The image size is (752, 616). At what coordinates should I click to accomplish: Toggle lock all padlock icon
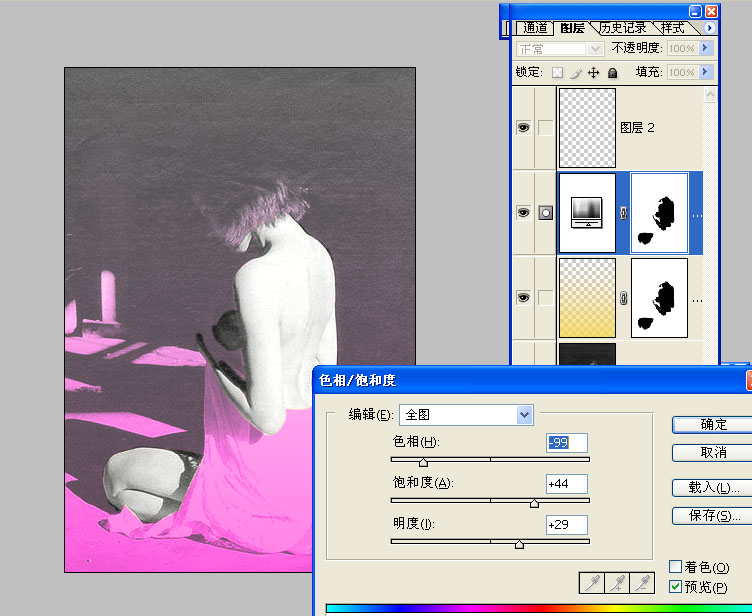click(612, 72)
